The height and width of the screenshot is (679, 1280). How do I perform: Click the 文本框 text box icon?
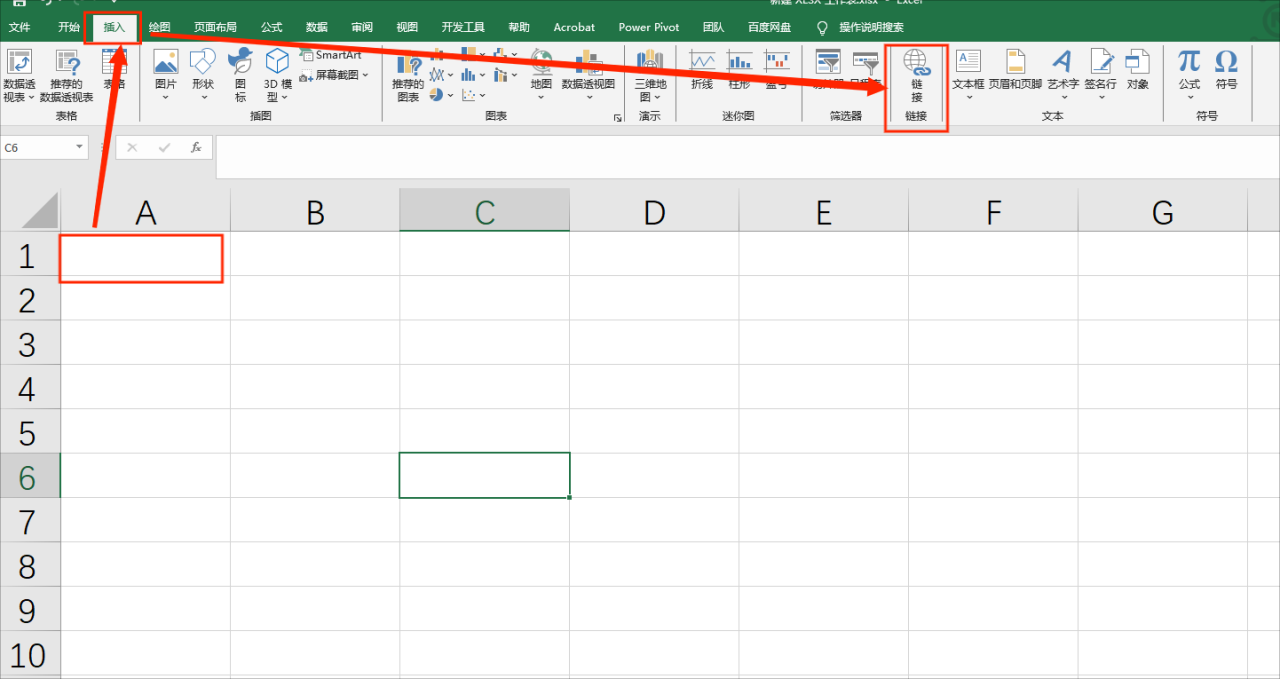pyautogui.click(x=968, y=62)
